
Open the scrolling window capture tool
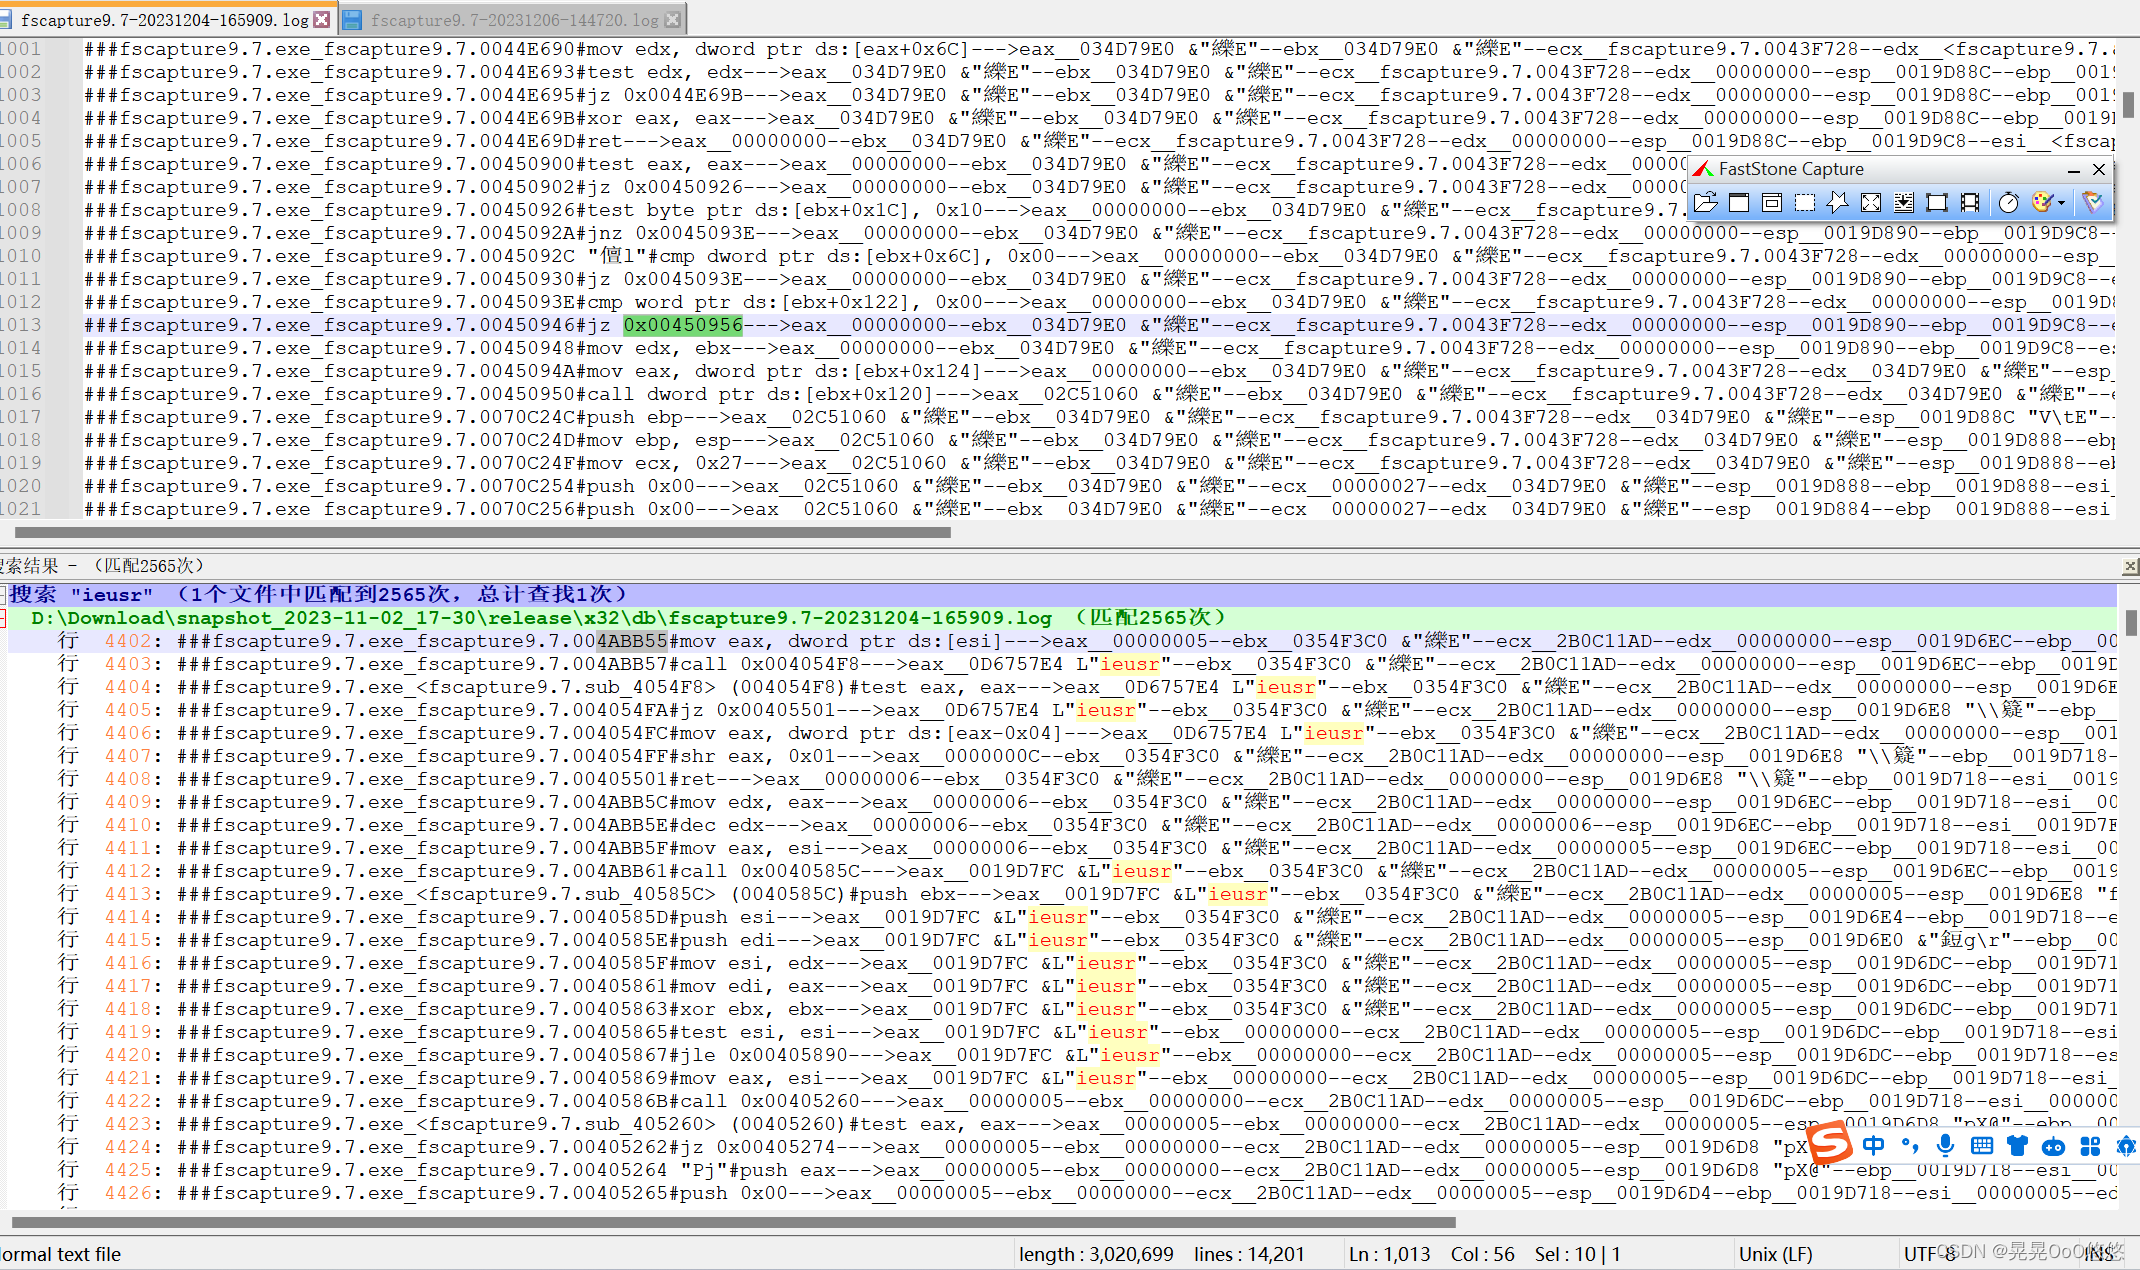pos(1904,202)
